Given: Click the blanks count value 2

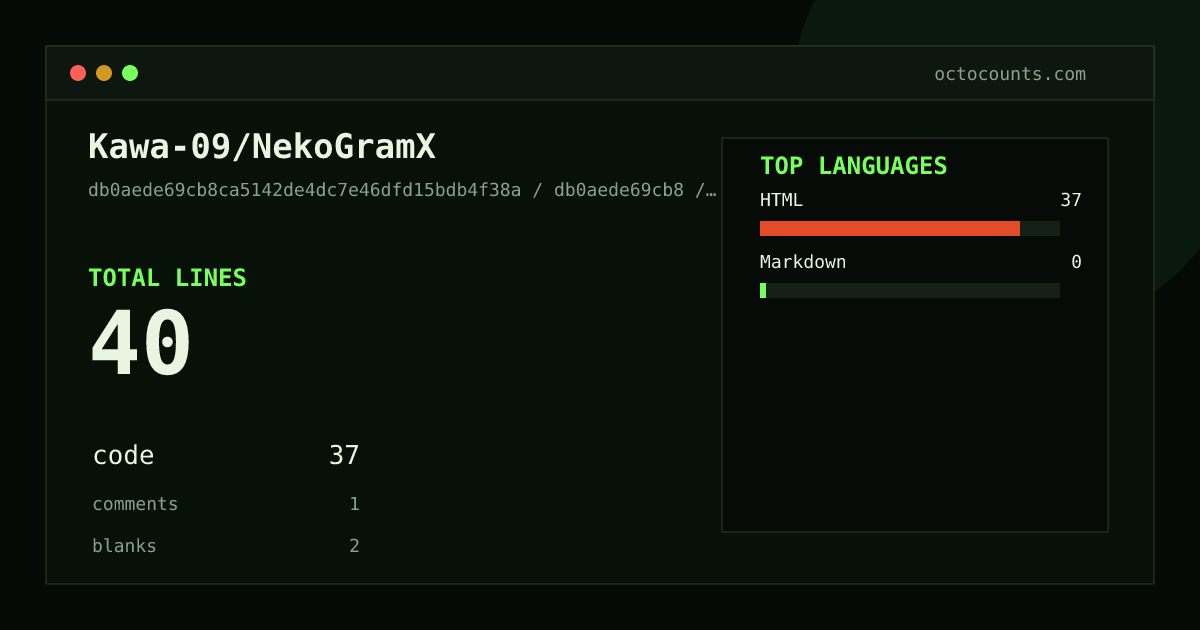Looking at the screenshot, I should [354, 546].
